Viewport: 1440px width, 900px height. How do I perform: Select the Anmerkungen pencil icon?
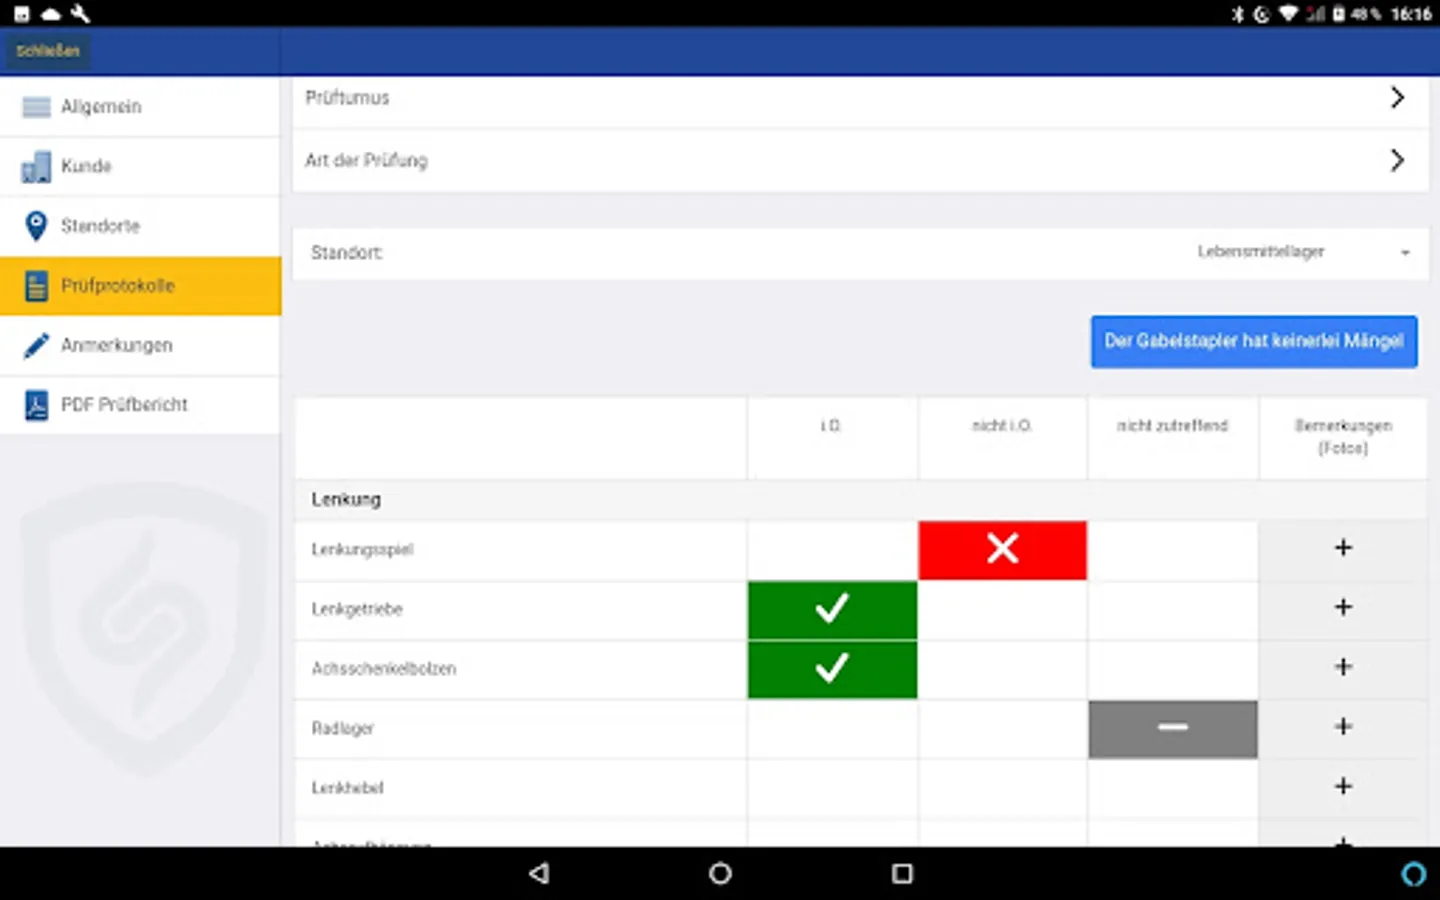[x=36, y=345]
